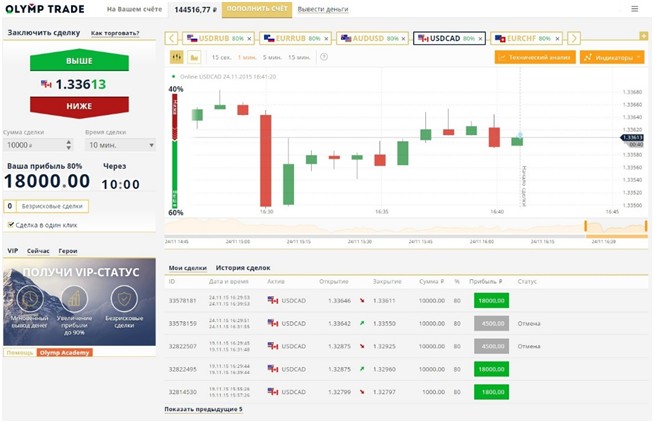Click 'Показать предыдущие 5' link
This screenshot has width=654, height=423.
[x=204, y=409]
